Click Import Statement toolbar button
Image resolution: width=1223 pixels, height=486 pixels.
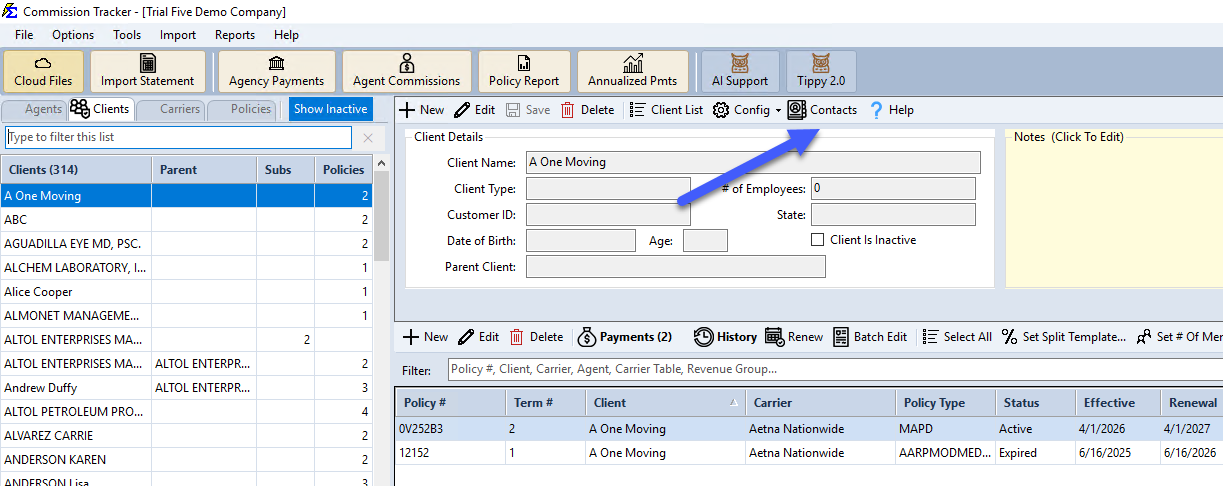tap(148, 71)
